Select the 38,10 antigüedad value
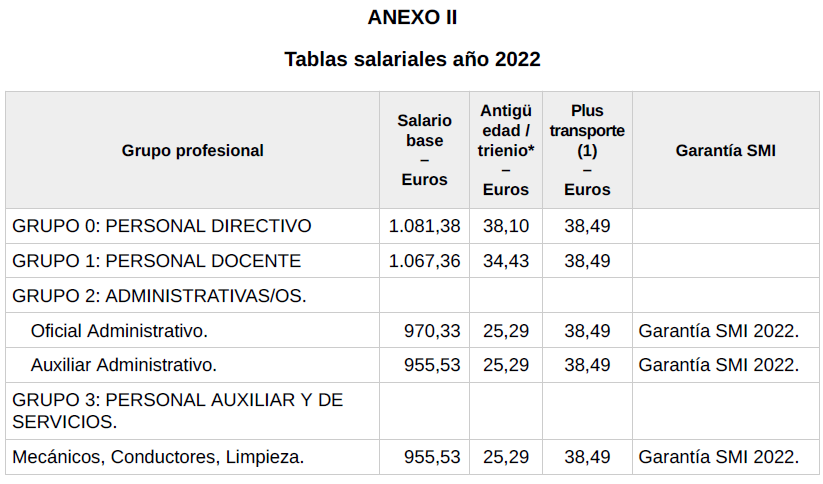Screen dimensions: 823x484 [506, 226]
